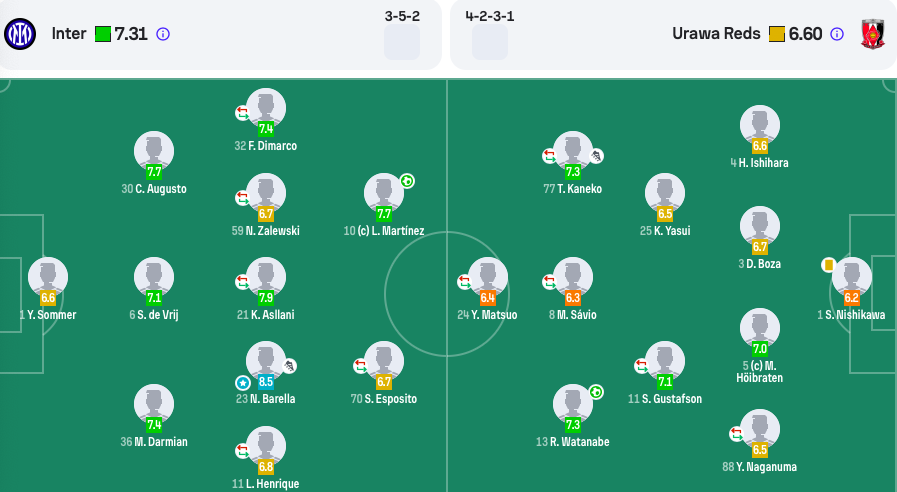Click goal icon on L. Martínez
Viewport: 897px width, 492px height.
[407, 181]
